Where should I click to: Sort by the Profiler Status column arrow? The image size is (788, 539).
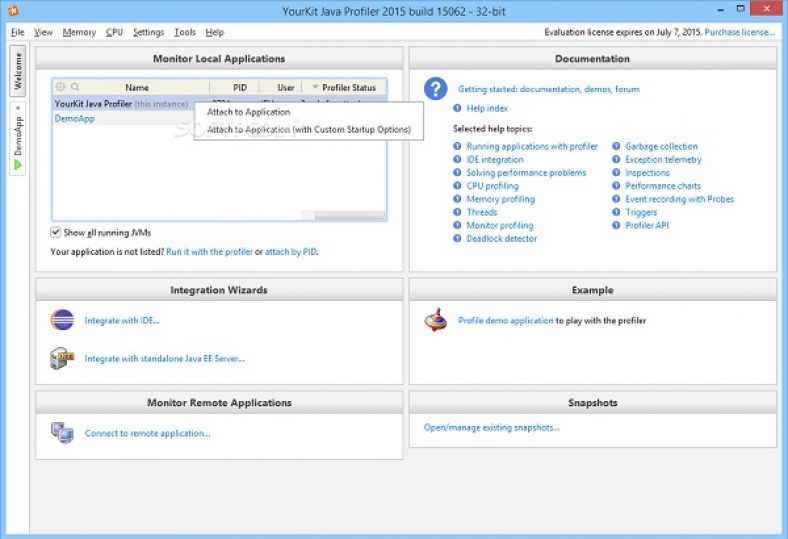click(316, 88)
